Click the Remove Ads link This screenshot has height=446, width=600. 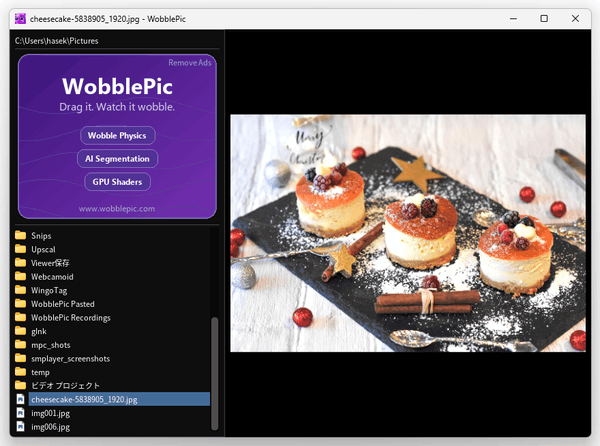(x=190, y=63)
